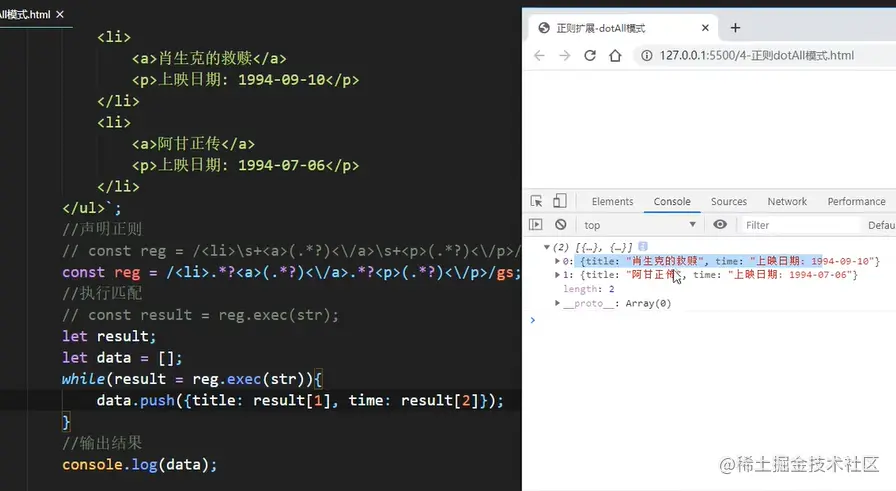Open the top JavaScript context dropdown

coord(639,225)
